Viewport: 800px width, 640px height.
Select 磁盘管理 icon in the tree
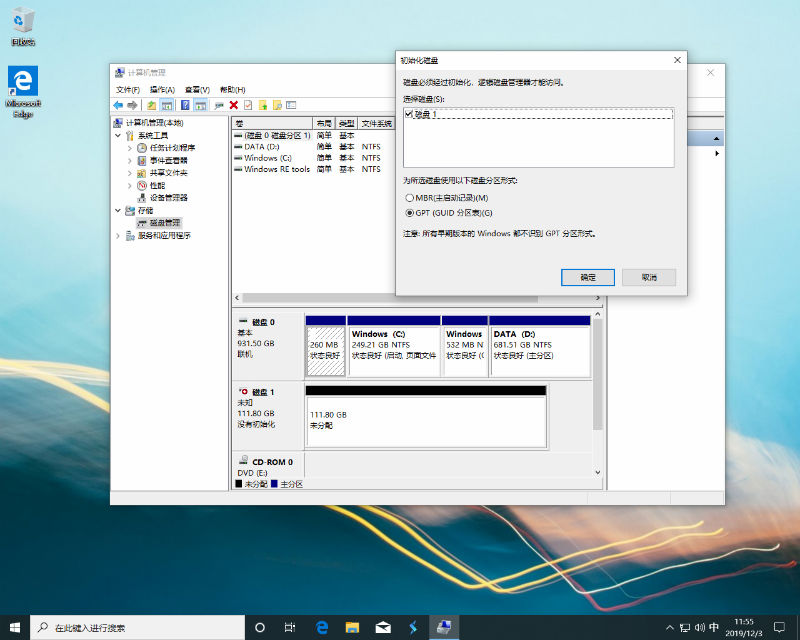click(x=142, y=223)
